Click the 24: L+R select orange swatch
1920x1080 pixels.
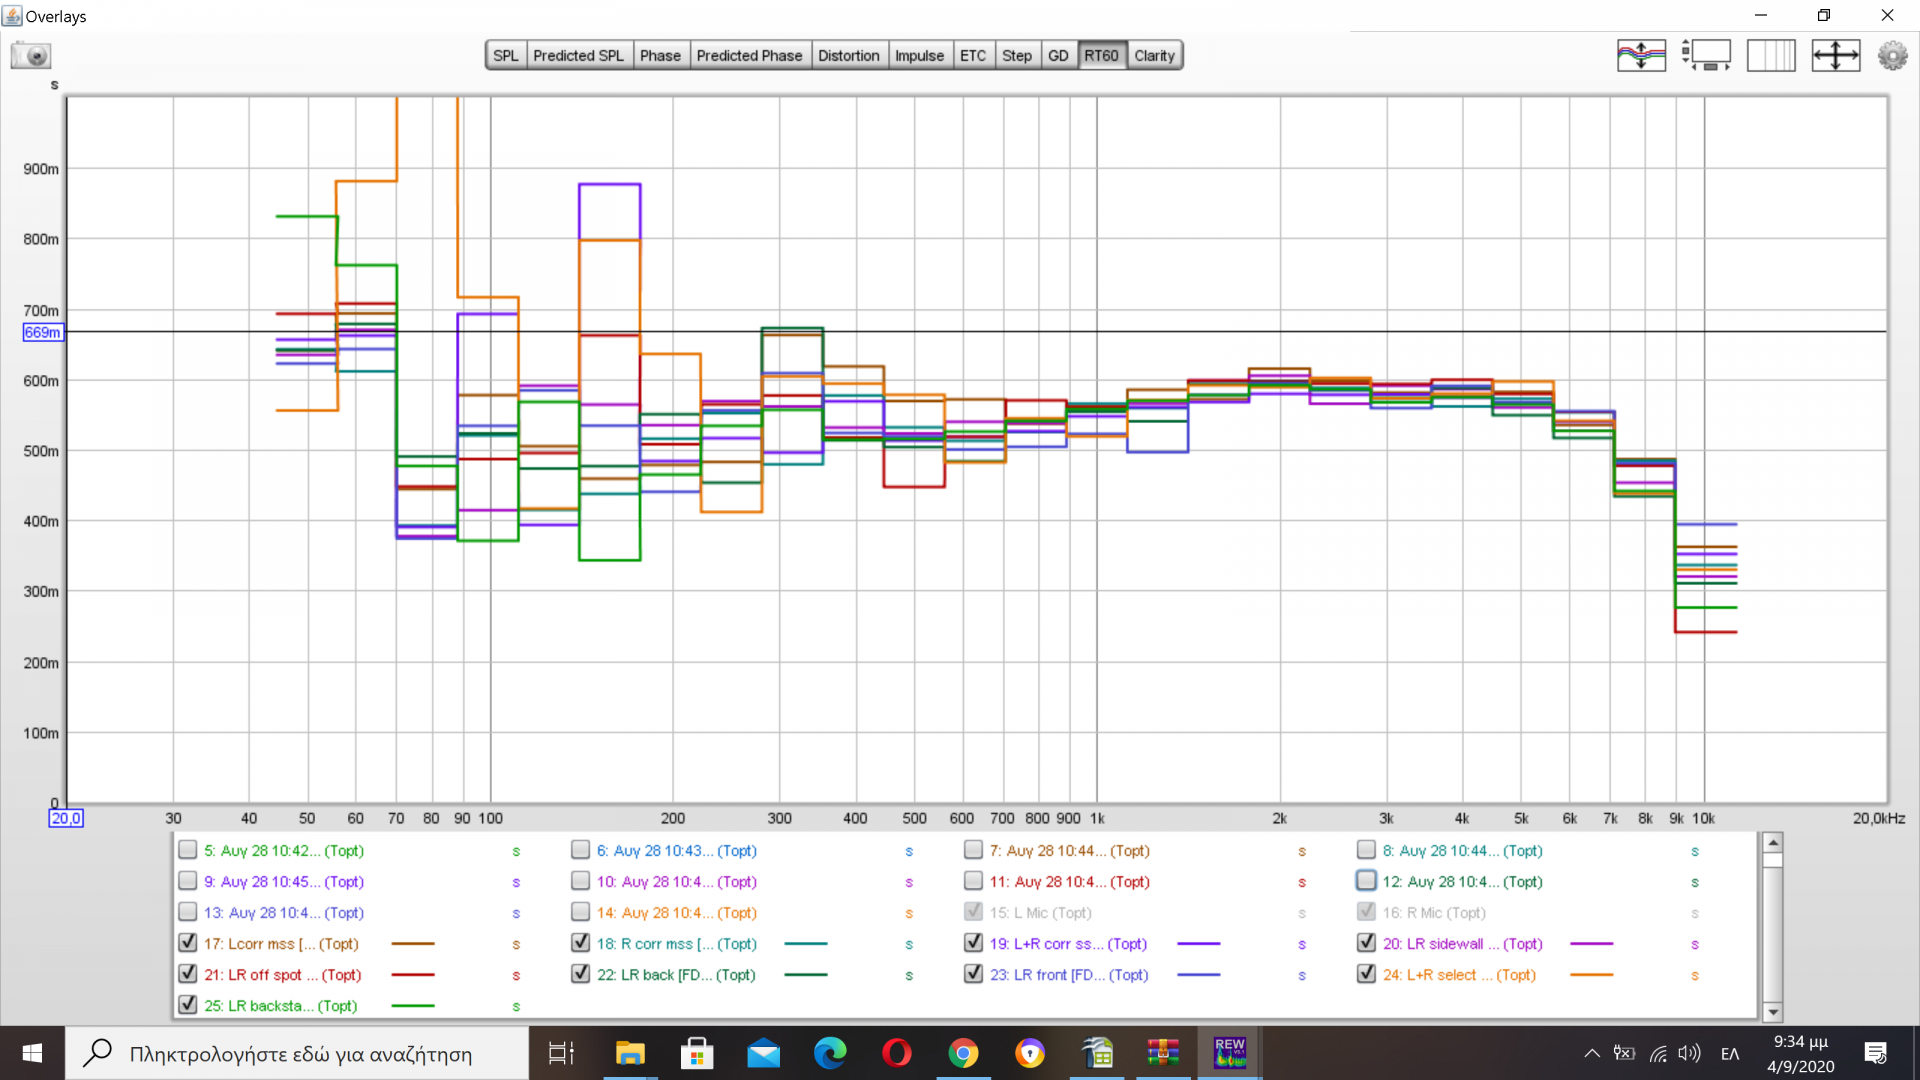(1591, 974)
